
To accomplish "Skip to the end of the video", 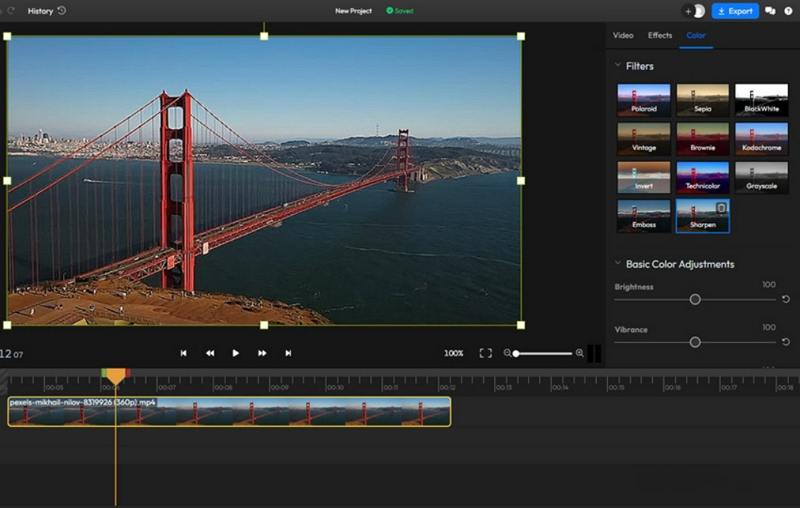I will click(288, 353).
